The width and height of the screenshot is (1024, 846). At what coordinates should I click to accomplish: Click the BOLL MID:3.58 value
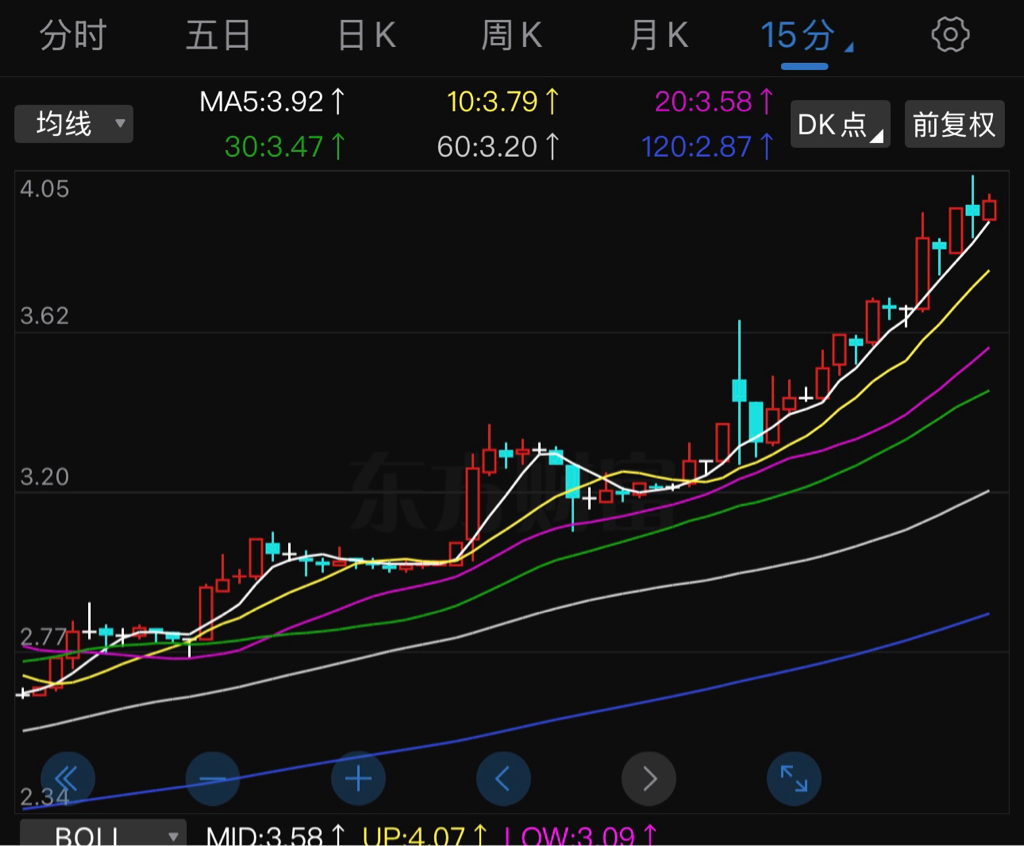[276, 836]
